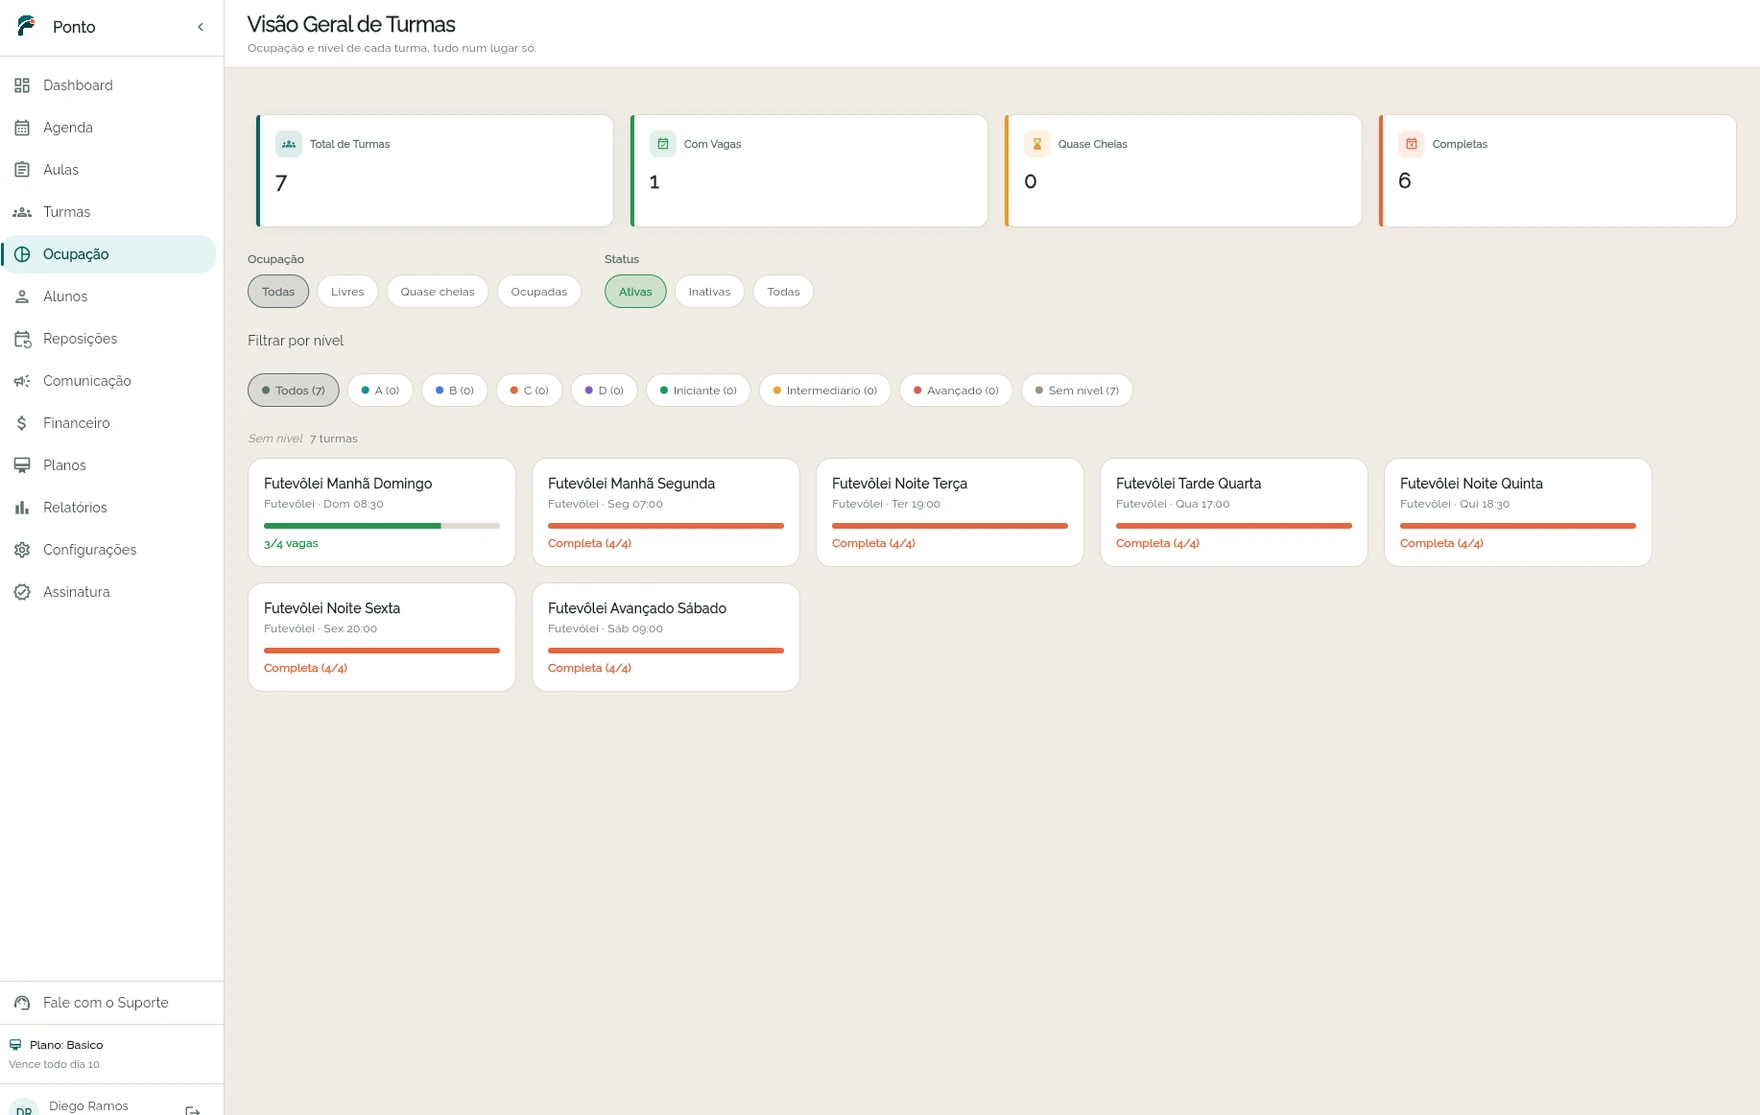Select the Ocupadas occupancy filter

pyautogui.click(x=539, y=292)
